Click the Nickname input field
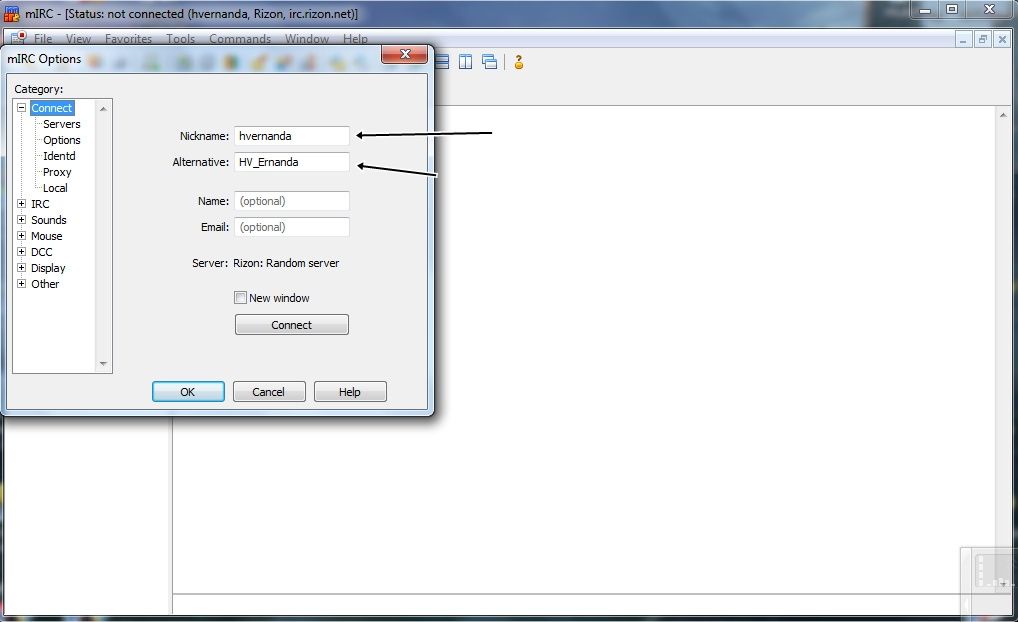1018x622 pixels. pos(292,136)
